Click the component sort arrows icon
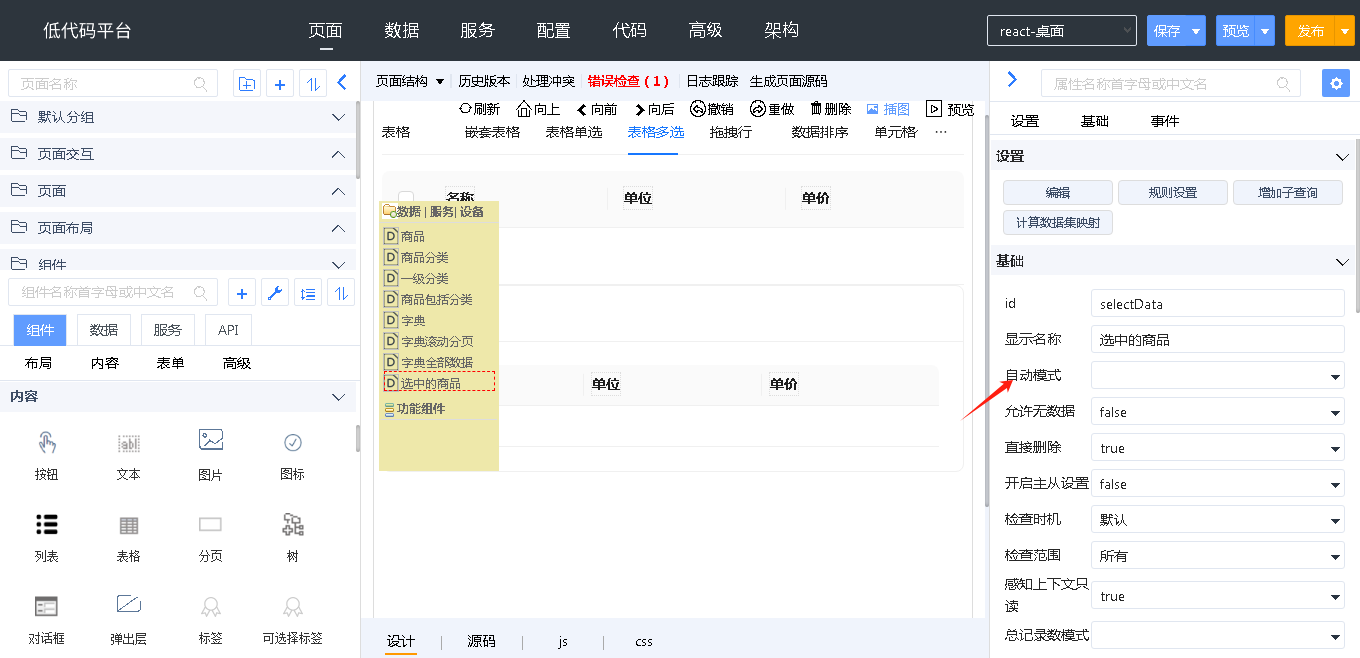 [x=342, y=293]
